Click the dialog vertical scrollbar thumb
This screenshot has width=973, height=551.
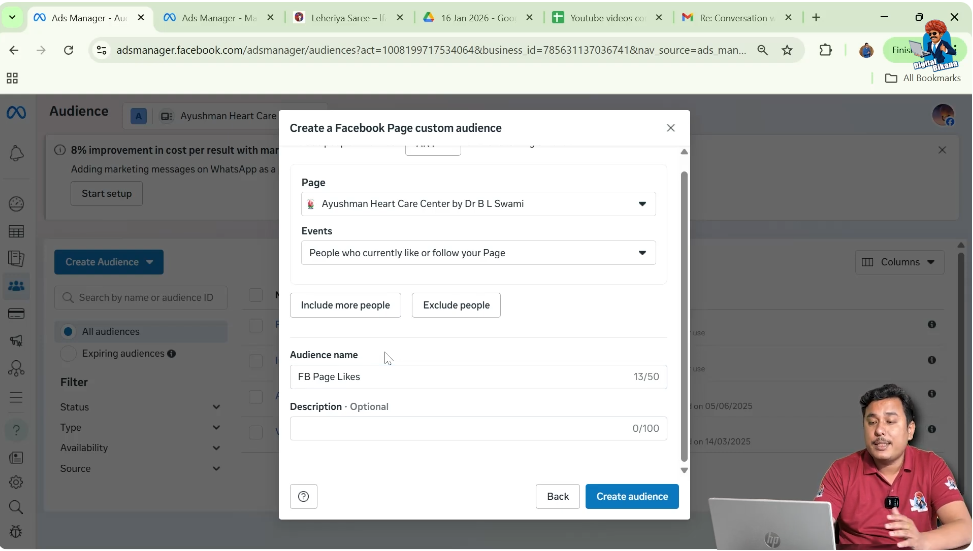[684, 316]
